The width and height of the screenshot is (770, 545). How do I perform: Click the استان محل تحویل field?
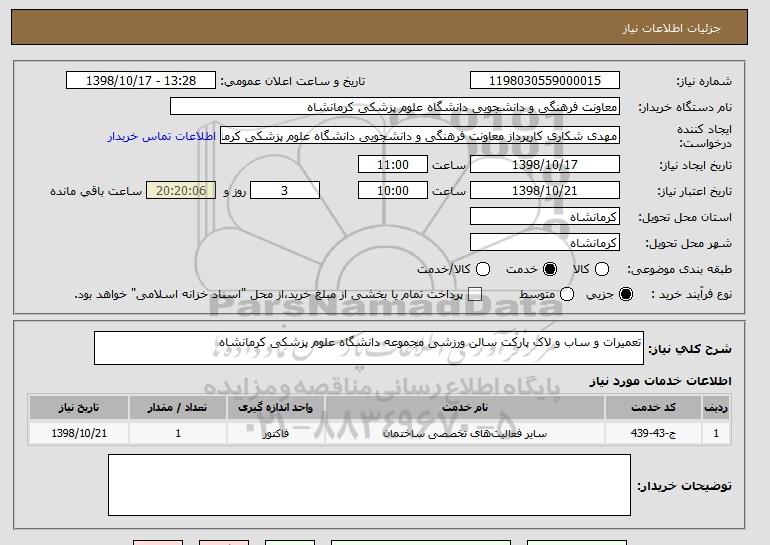[545, 217]
